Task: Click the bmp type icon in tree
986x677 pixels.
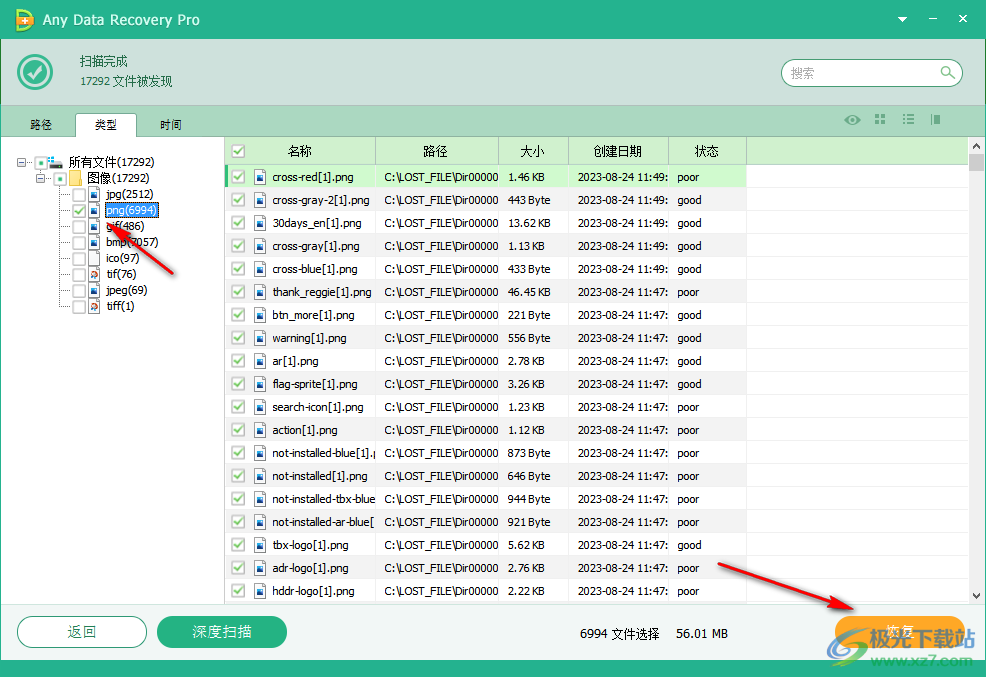Action: (94, 242)
